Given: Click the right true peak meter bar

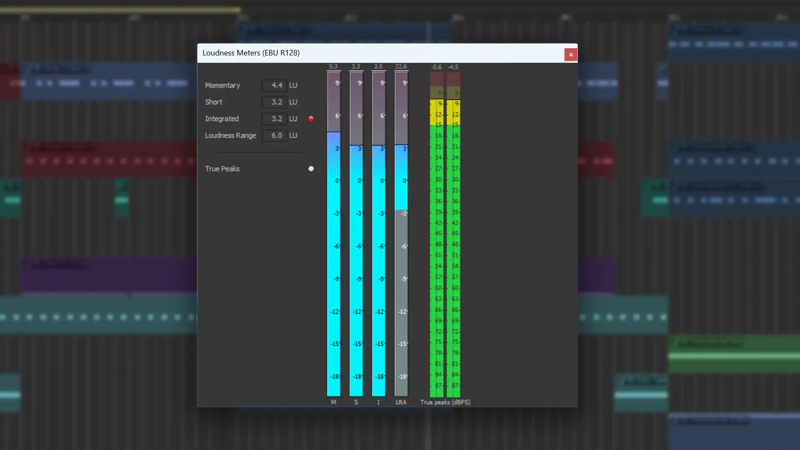Looking at the screenshot, I should 453,234.
